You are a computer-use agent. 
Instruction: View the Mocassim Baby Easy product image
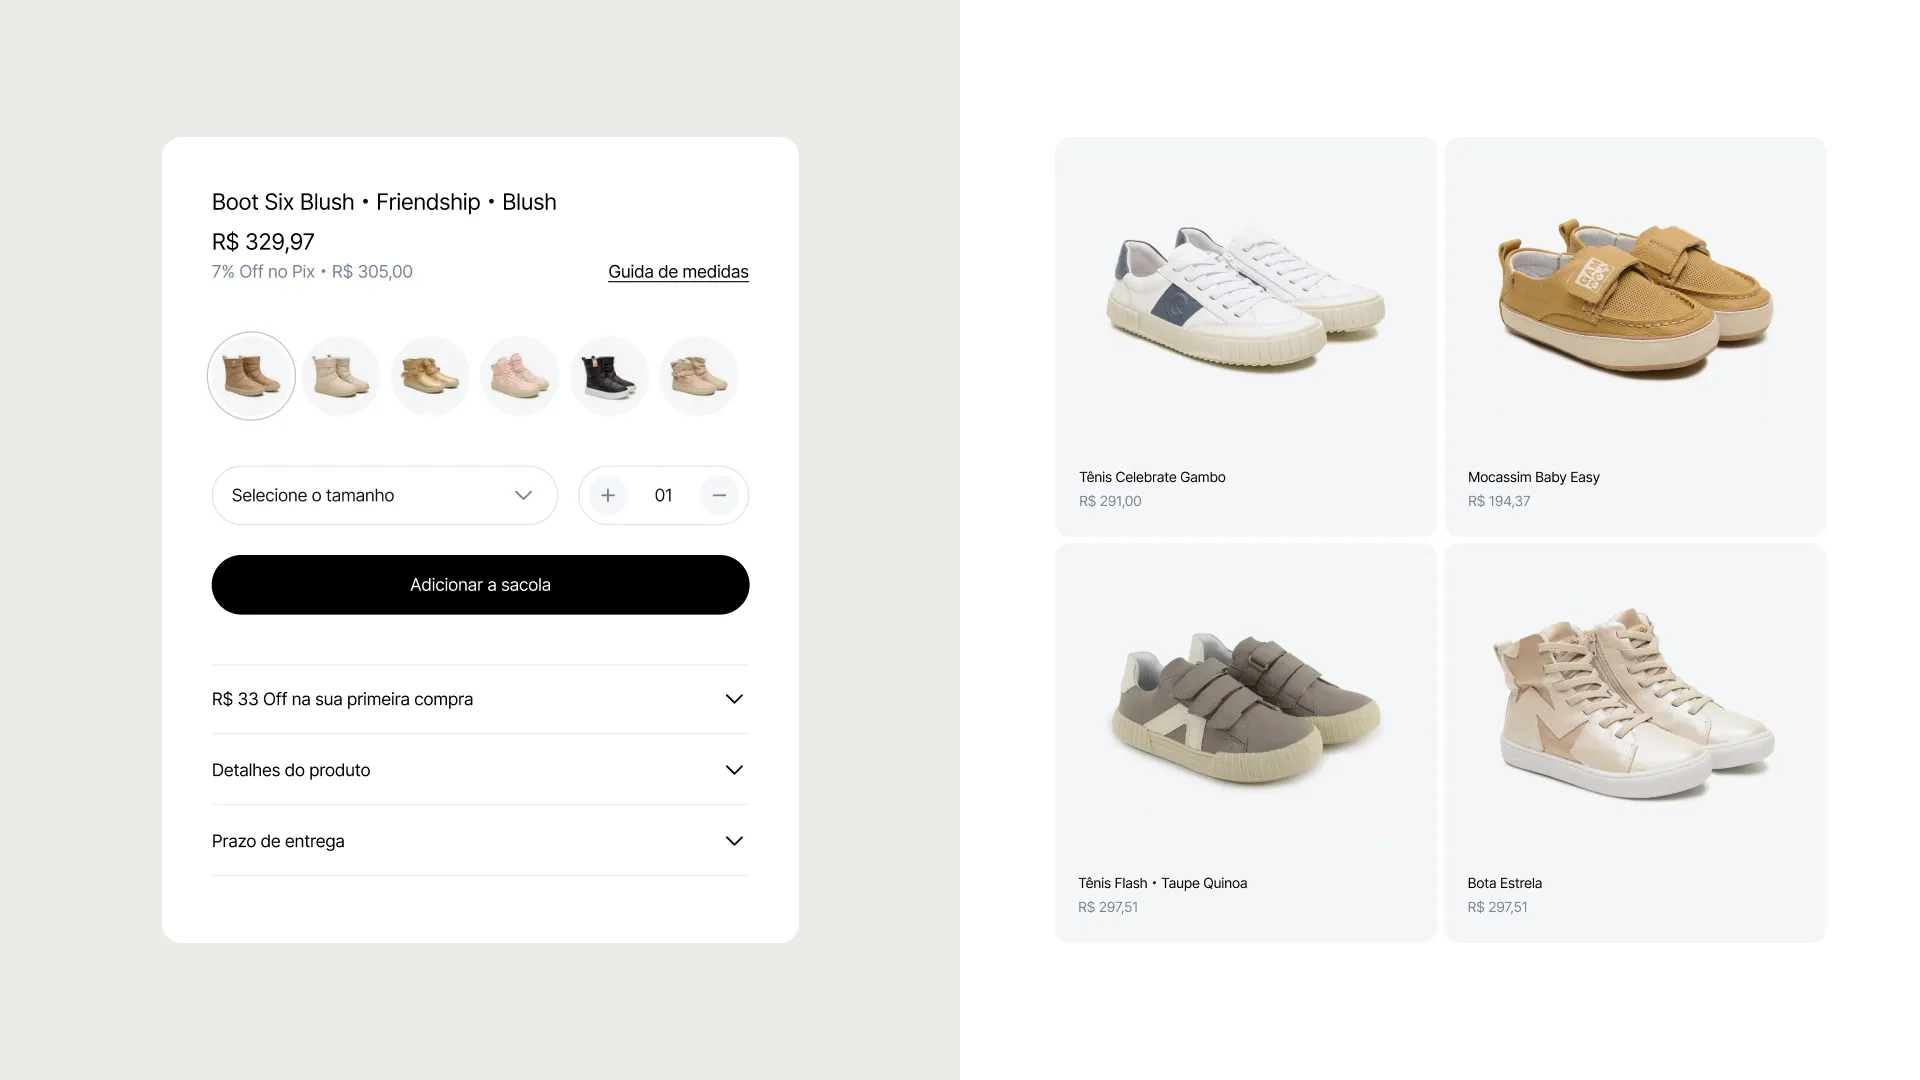click(1635, 300)
